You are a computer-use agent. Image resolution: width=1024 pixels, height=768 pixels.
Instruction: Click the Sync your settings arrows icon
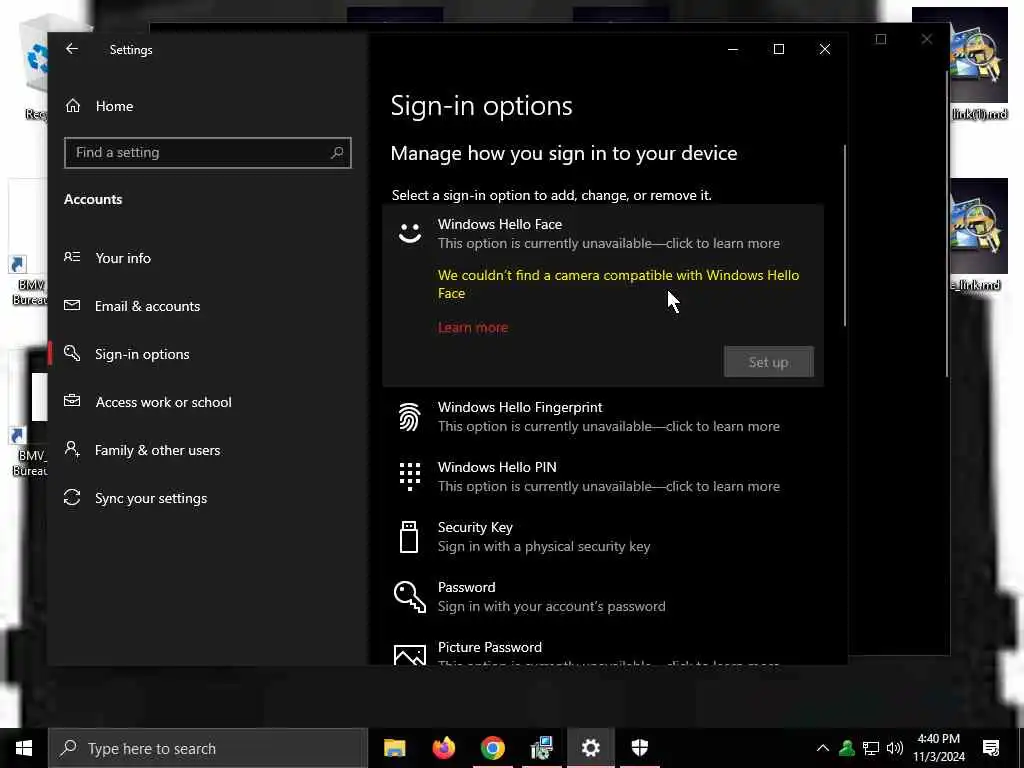click(x=72, y=497)
